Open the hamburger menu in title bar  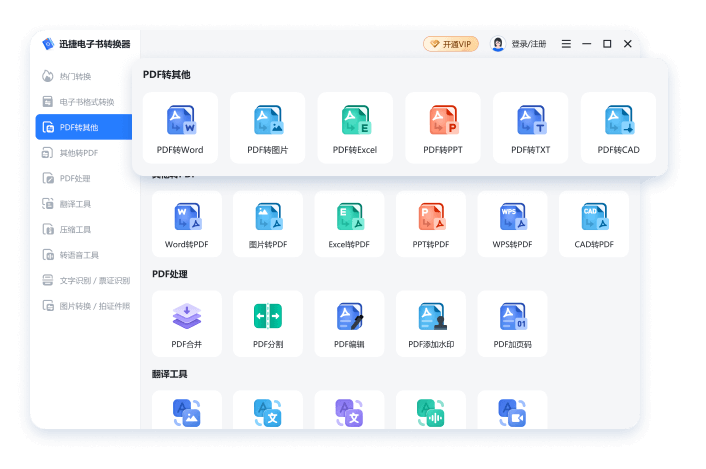coord(566,44)
